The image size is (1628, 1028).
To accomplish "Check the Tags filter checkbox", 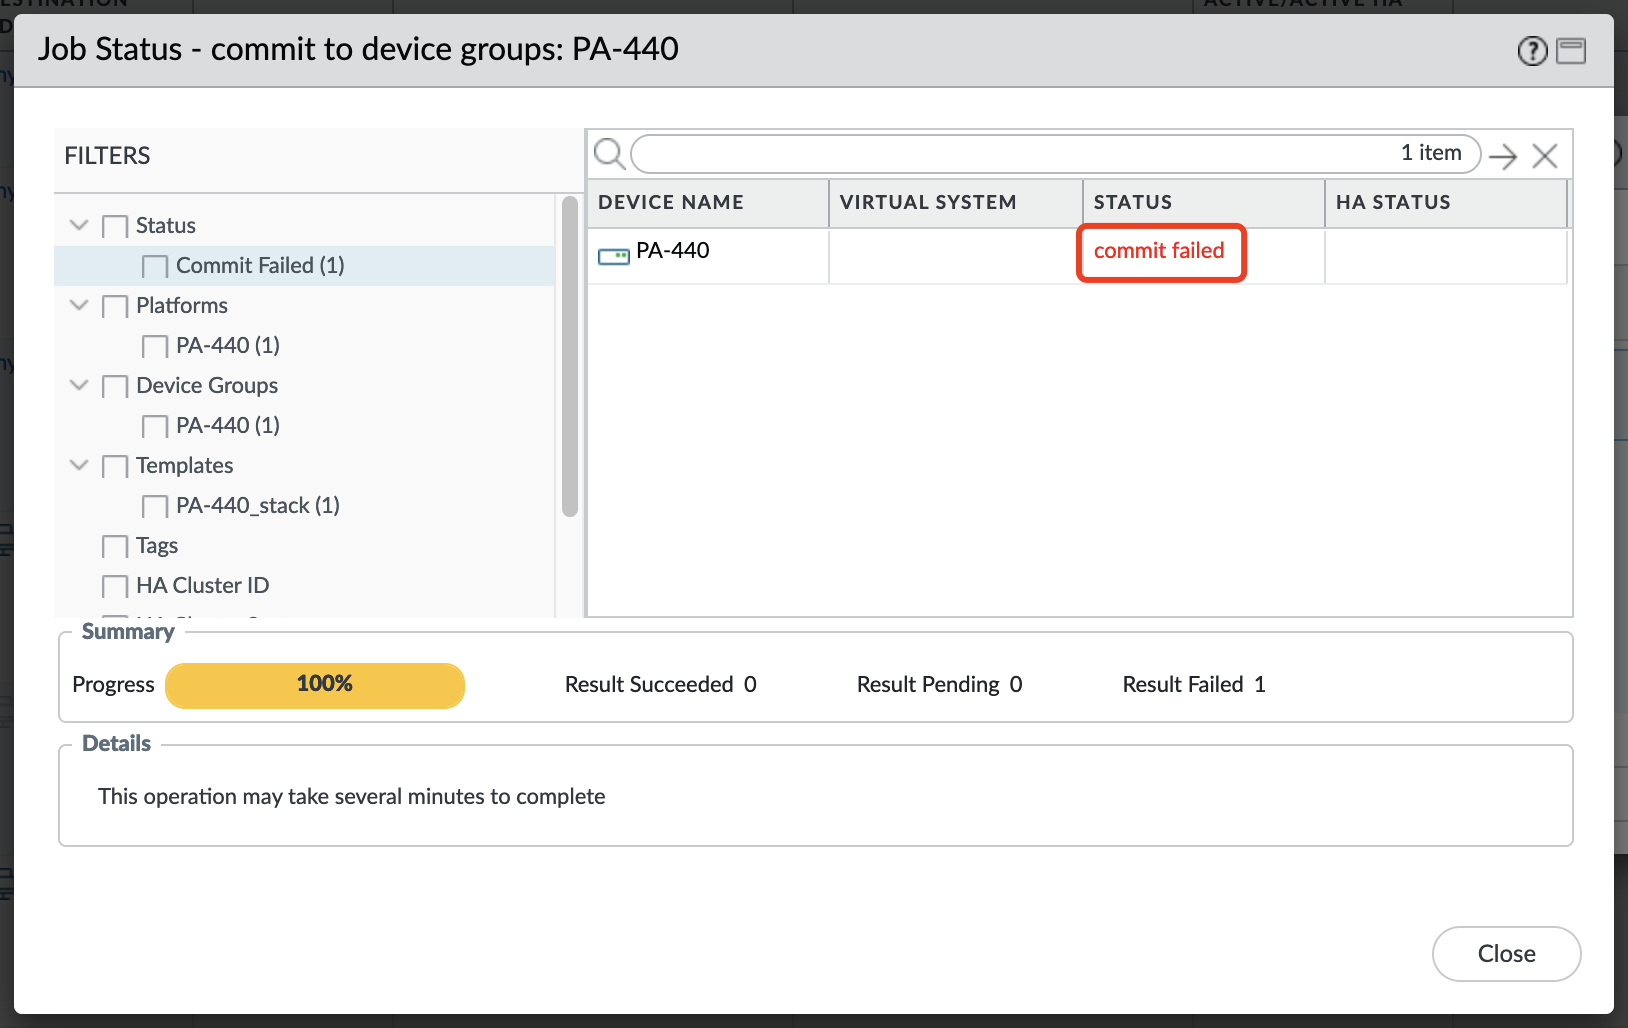I will (x=115, y=547).
